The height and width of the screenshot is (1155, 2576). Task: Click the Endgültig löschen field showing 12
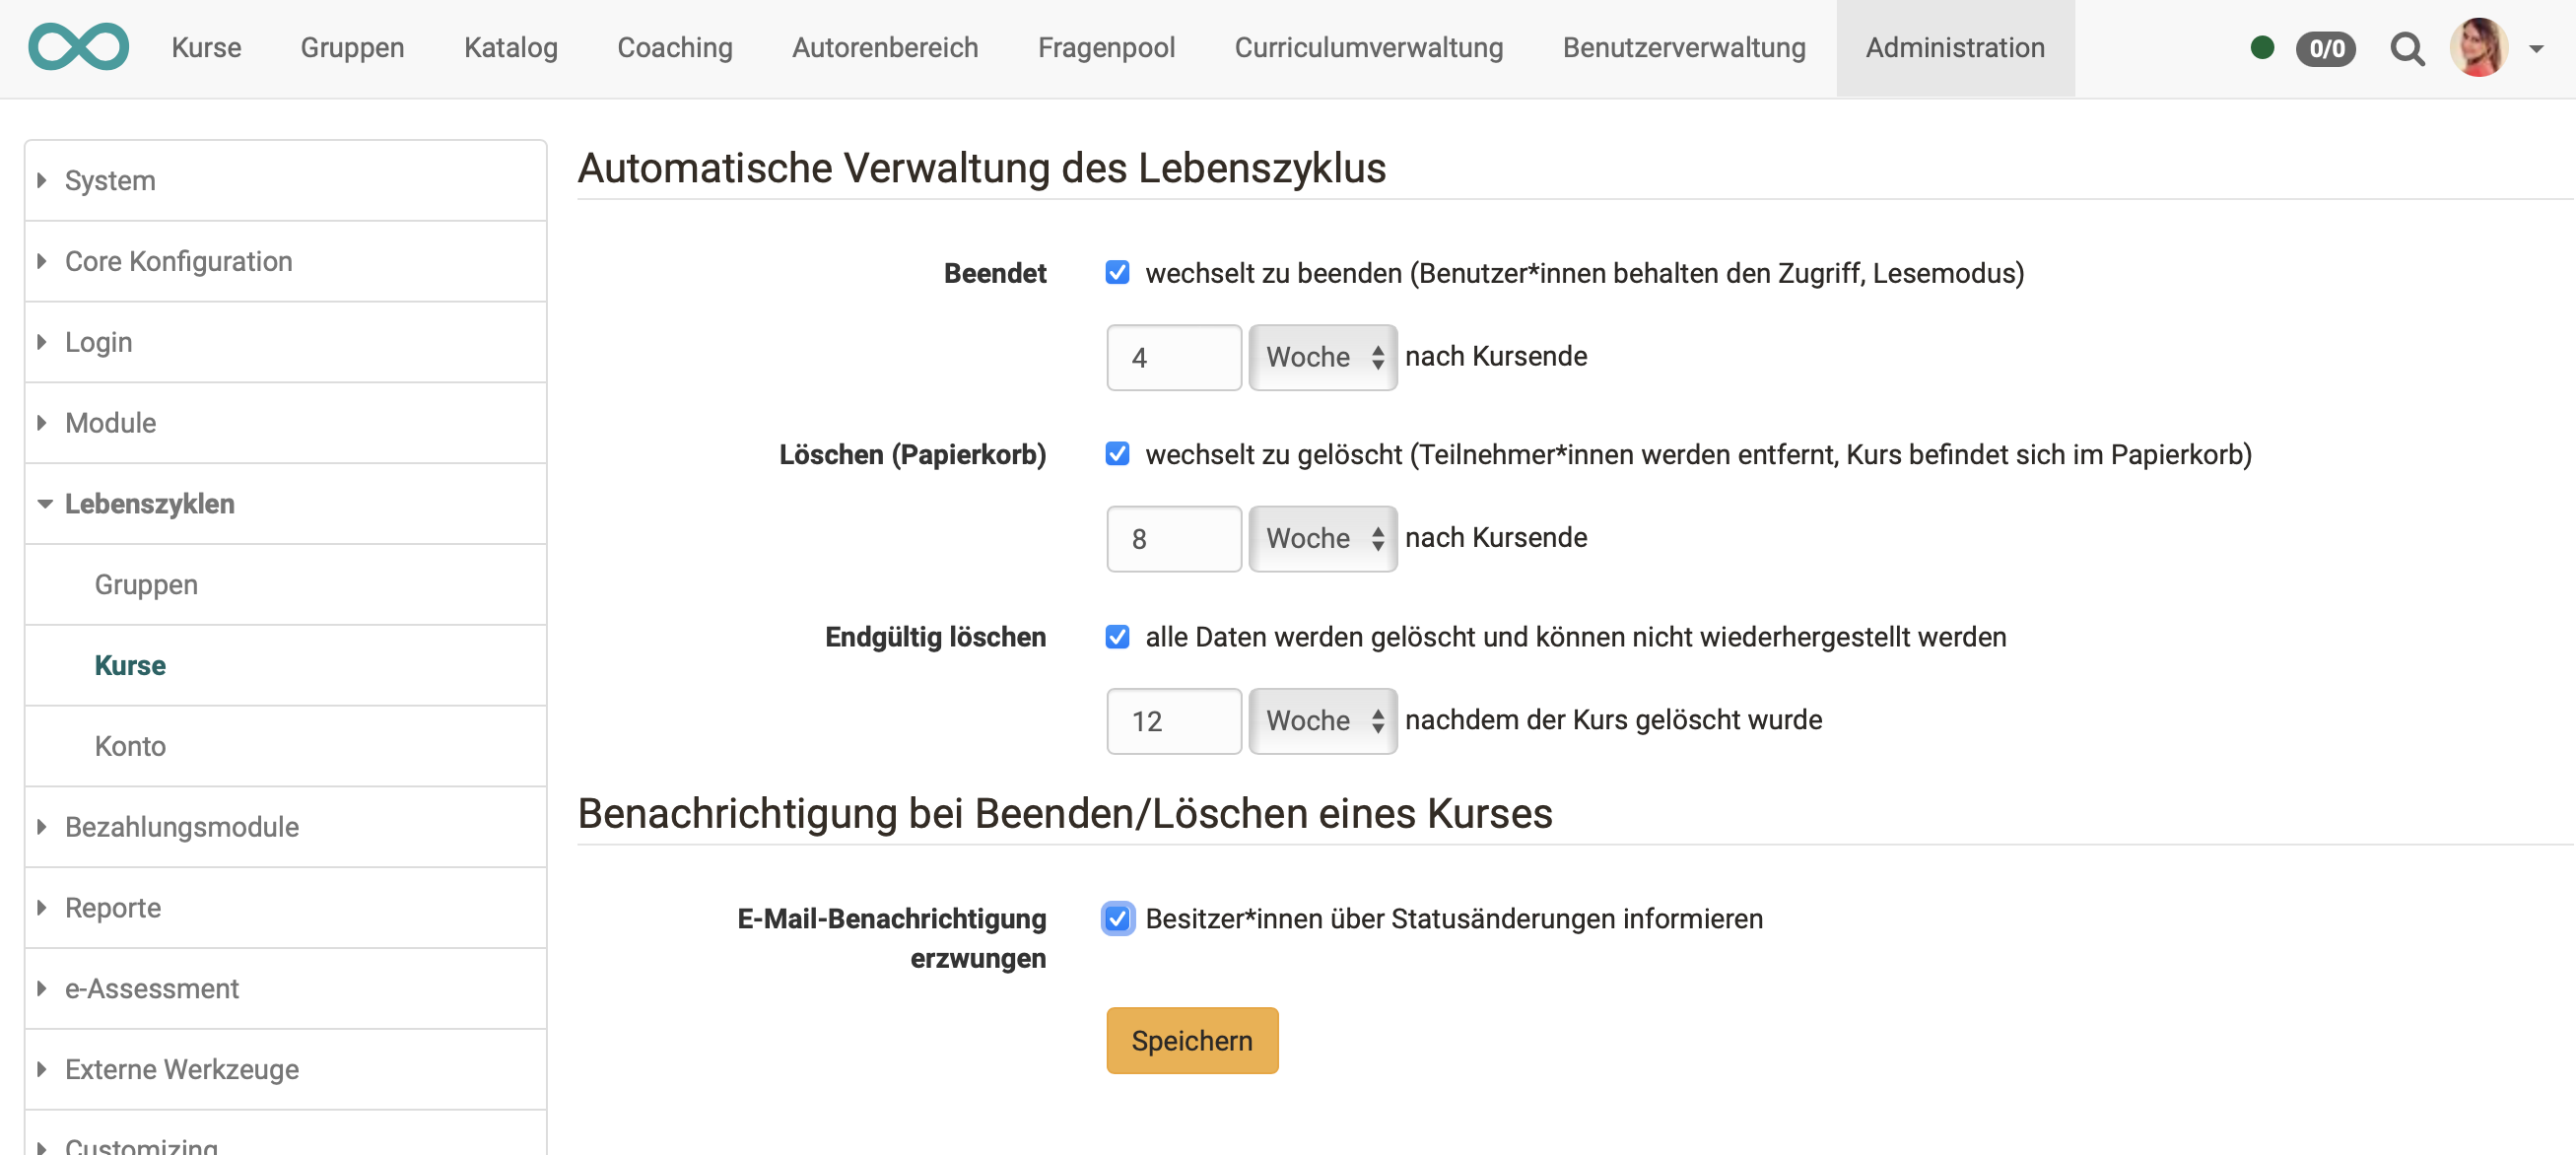coord(1174,720)
